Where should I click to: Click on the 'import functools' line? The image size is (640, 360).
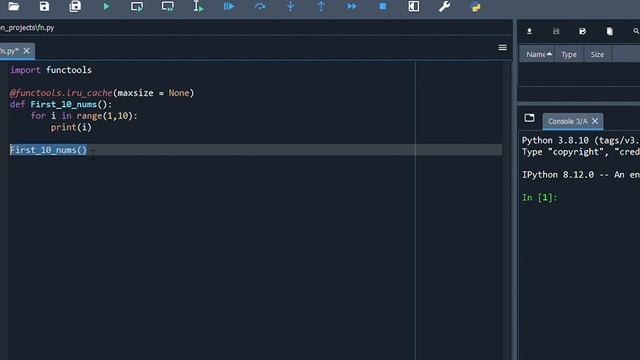coord(51,70)
